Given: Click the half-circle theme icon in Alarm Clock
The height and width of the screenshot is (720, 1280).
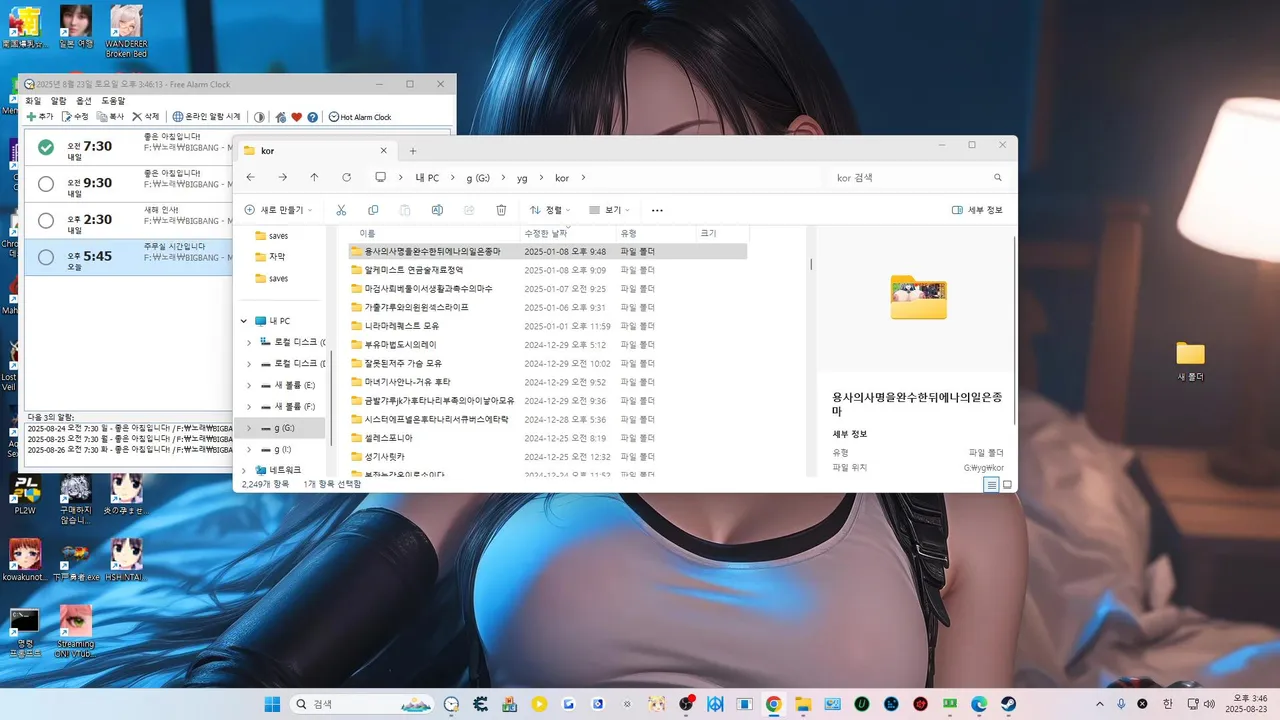Looking at the screenshot, I should coord(259,117).
